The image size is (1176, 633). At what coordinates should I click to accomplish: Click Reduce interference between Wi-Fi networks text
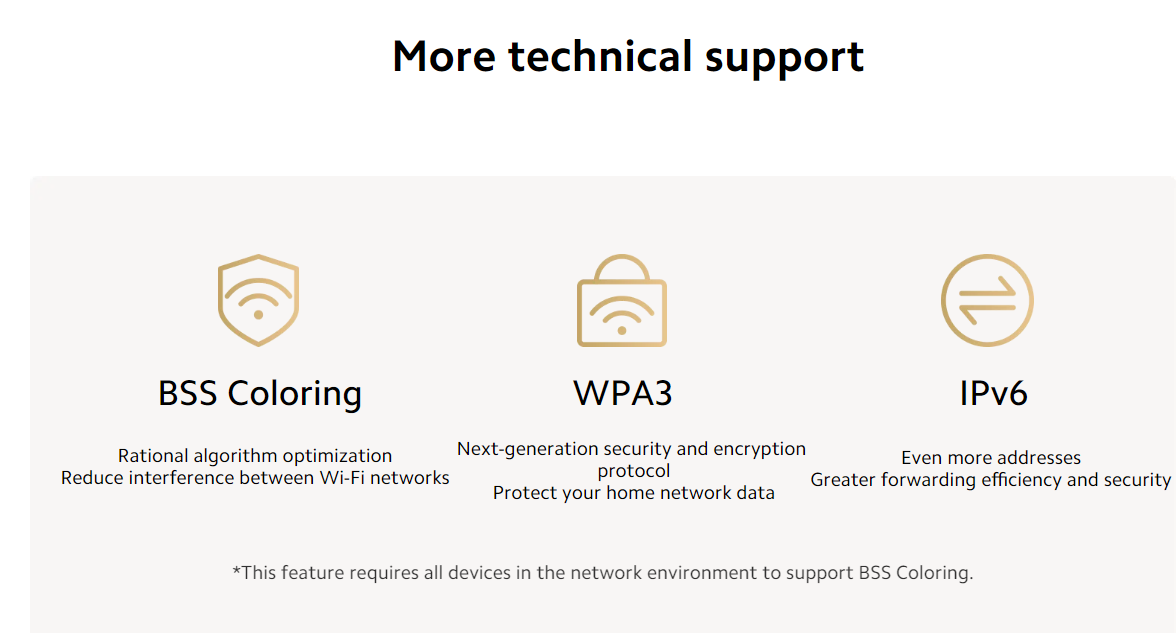(255, 478)
